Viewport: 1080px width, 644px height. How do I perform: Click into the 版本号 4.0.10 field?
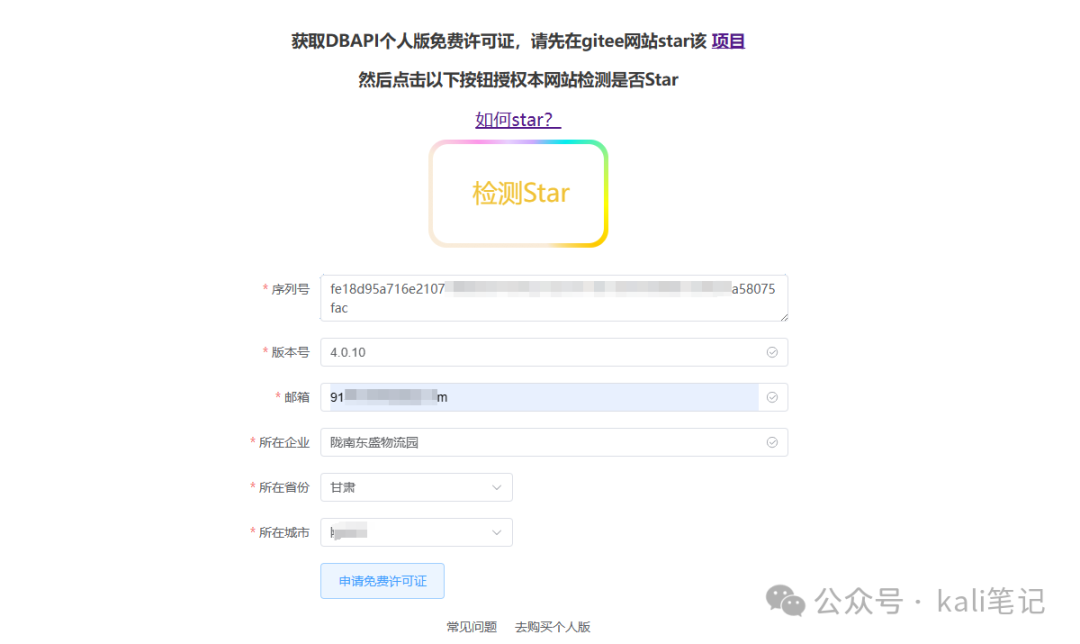tap(554, 353)
